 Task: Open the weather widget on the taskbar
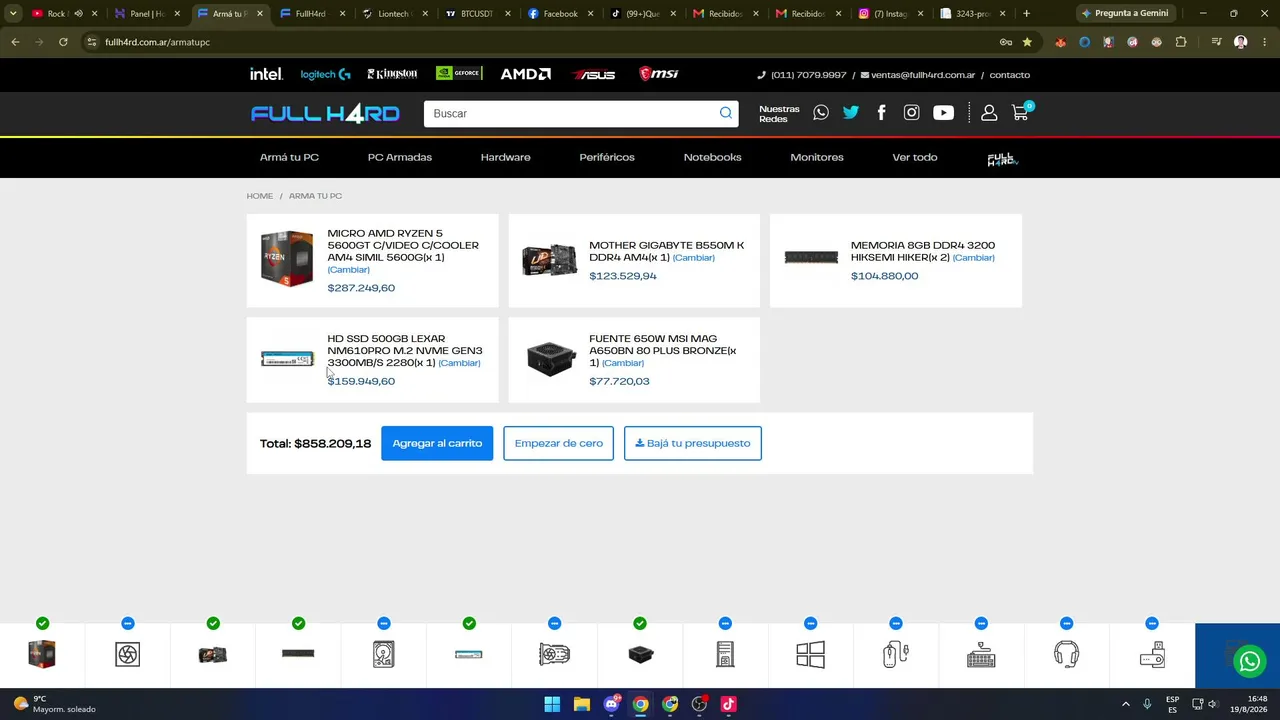pos(55,704)
